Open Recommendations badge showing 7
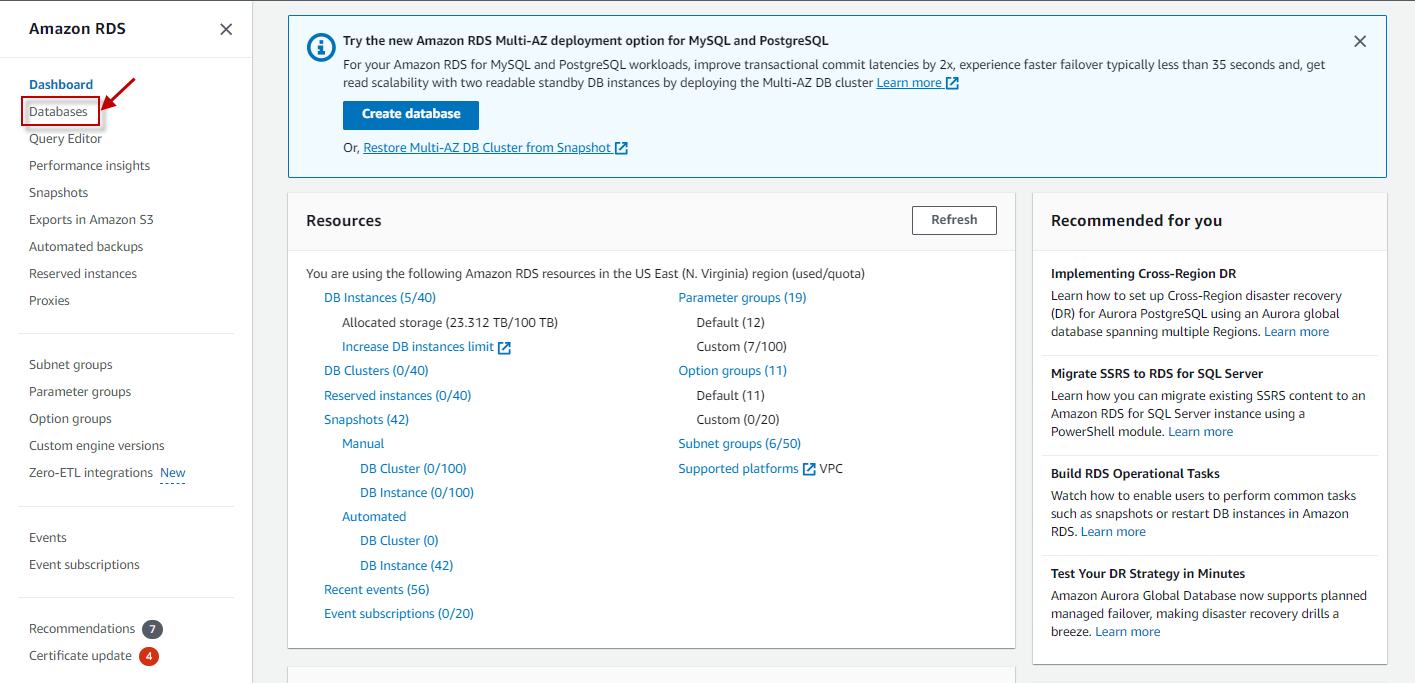1415x683 pixels. pos(152,629)
